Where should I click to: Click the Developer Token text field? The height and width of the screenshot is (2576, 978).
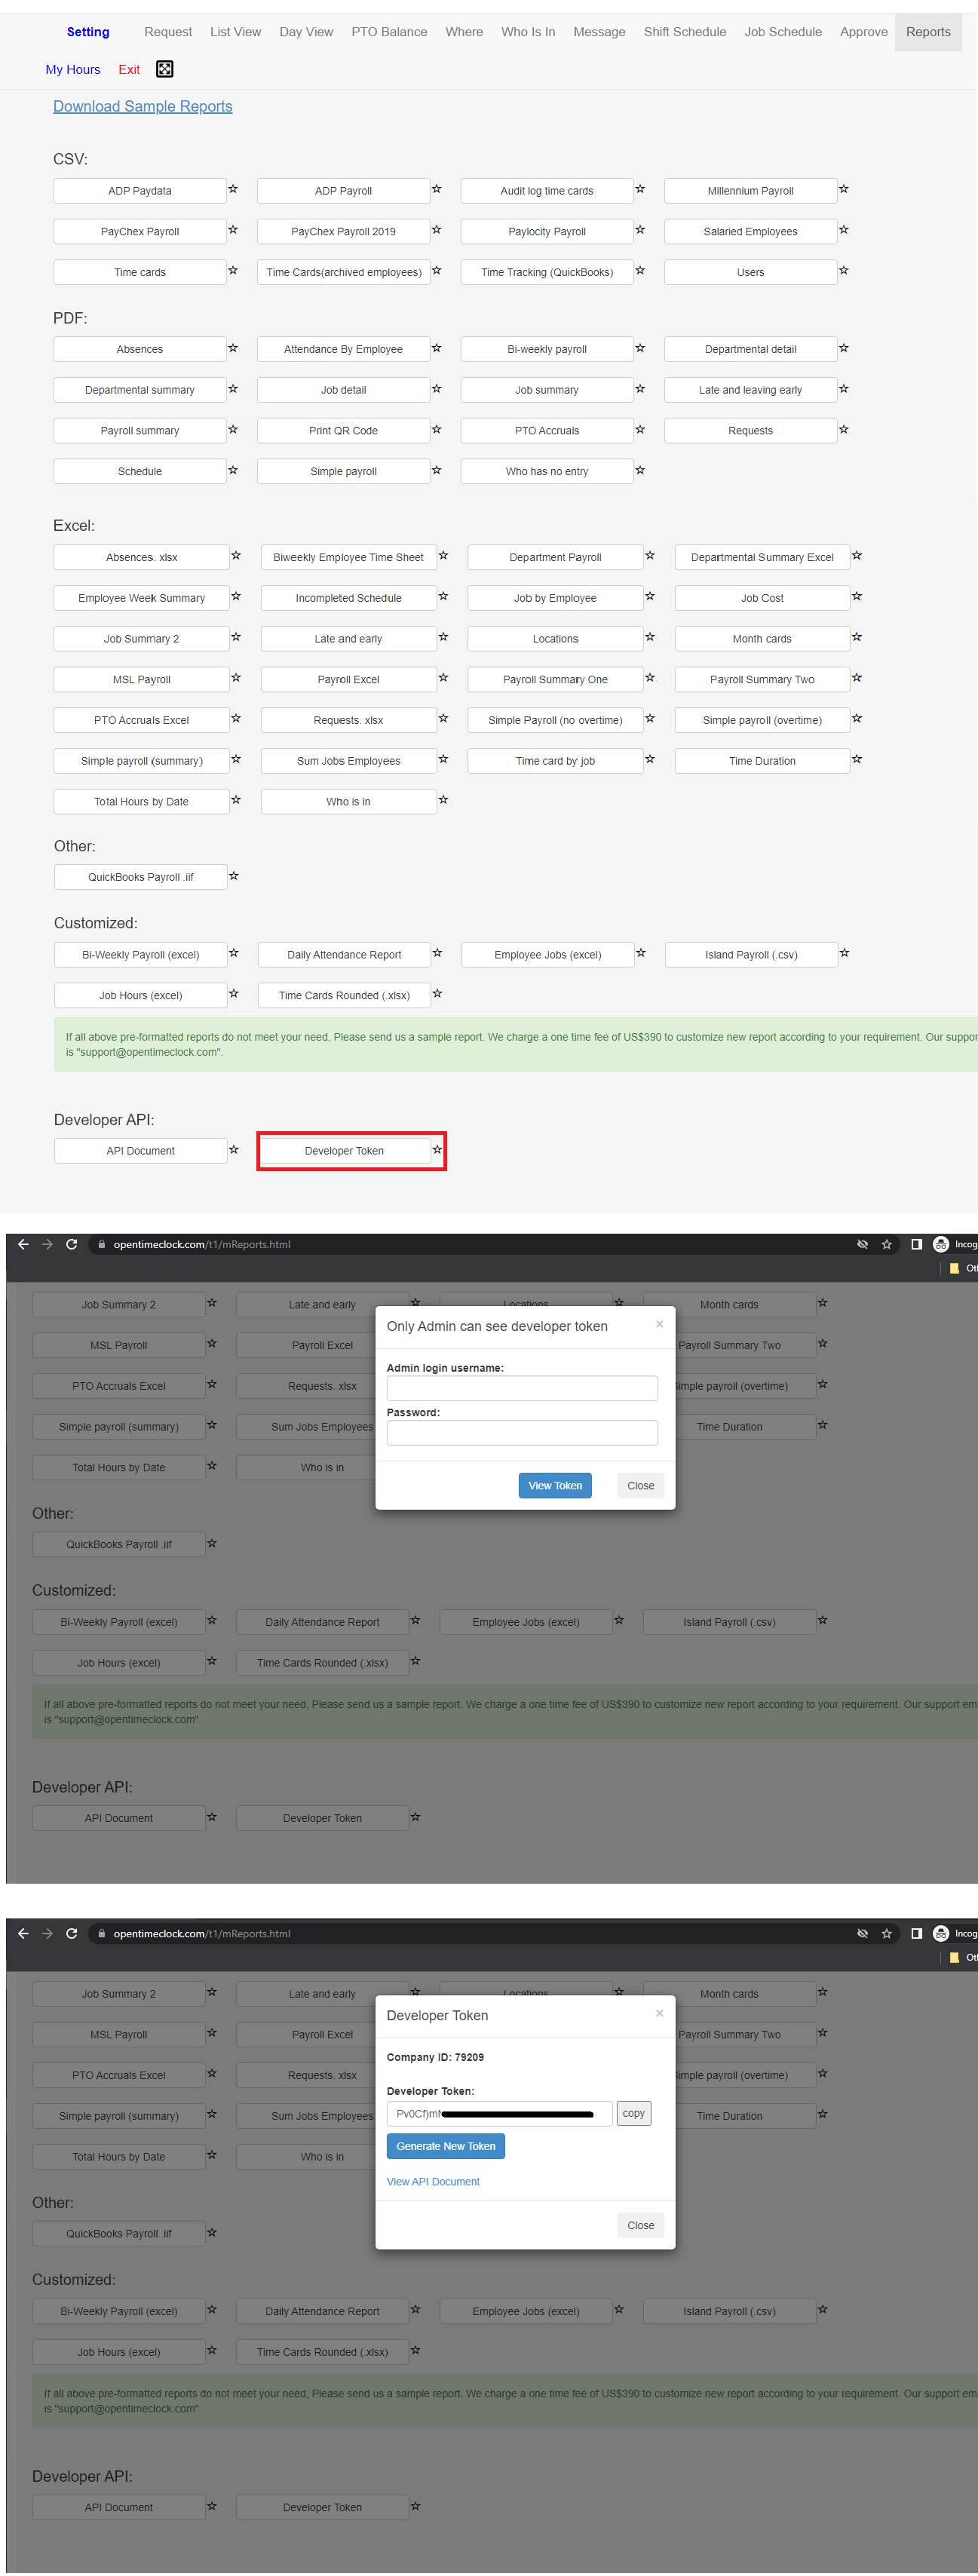[x=499, y=2114]
